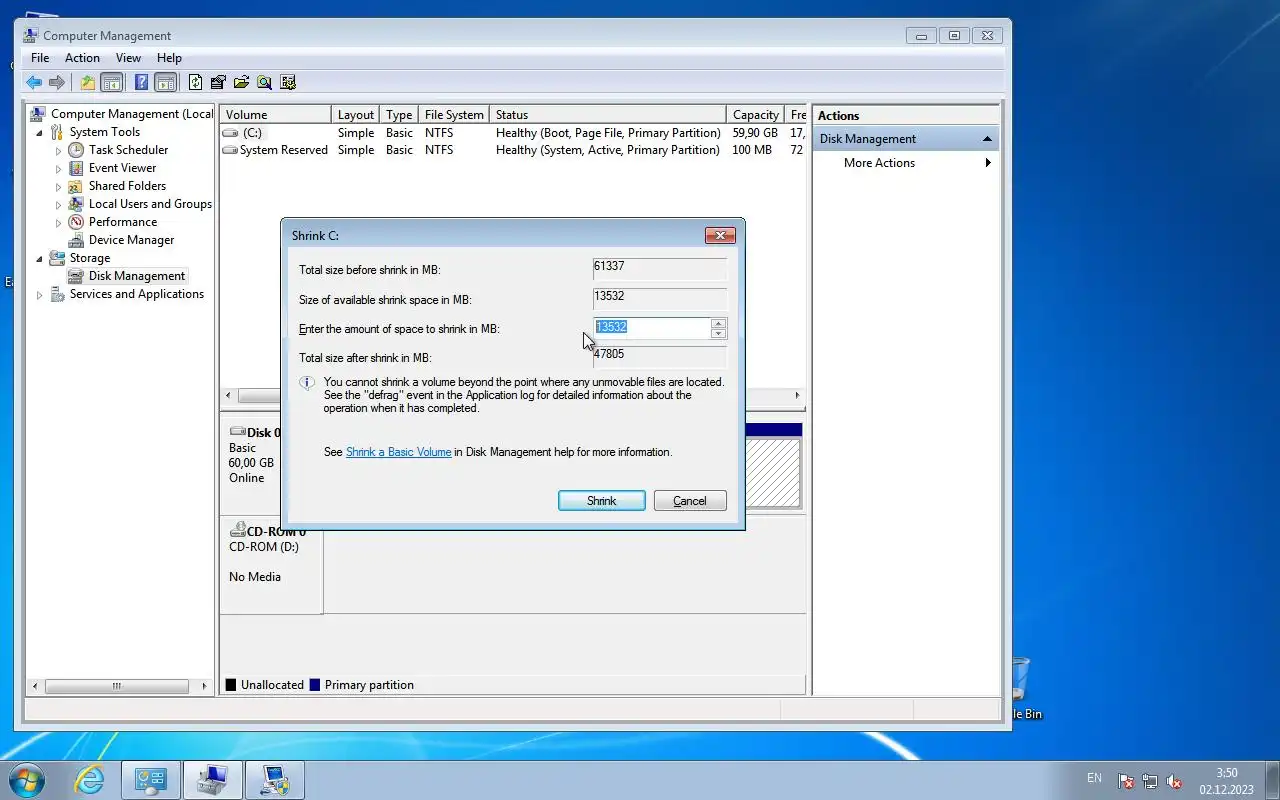Click the open folder toolbar icon
The image size is (1280, 800).
click(241, 83)
